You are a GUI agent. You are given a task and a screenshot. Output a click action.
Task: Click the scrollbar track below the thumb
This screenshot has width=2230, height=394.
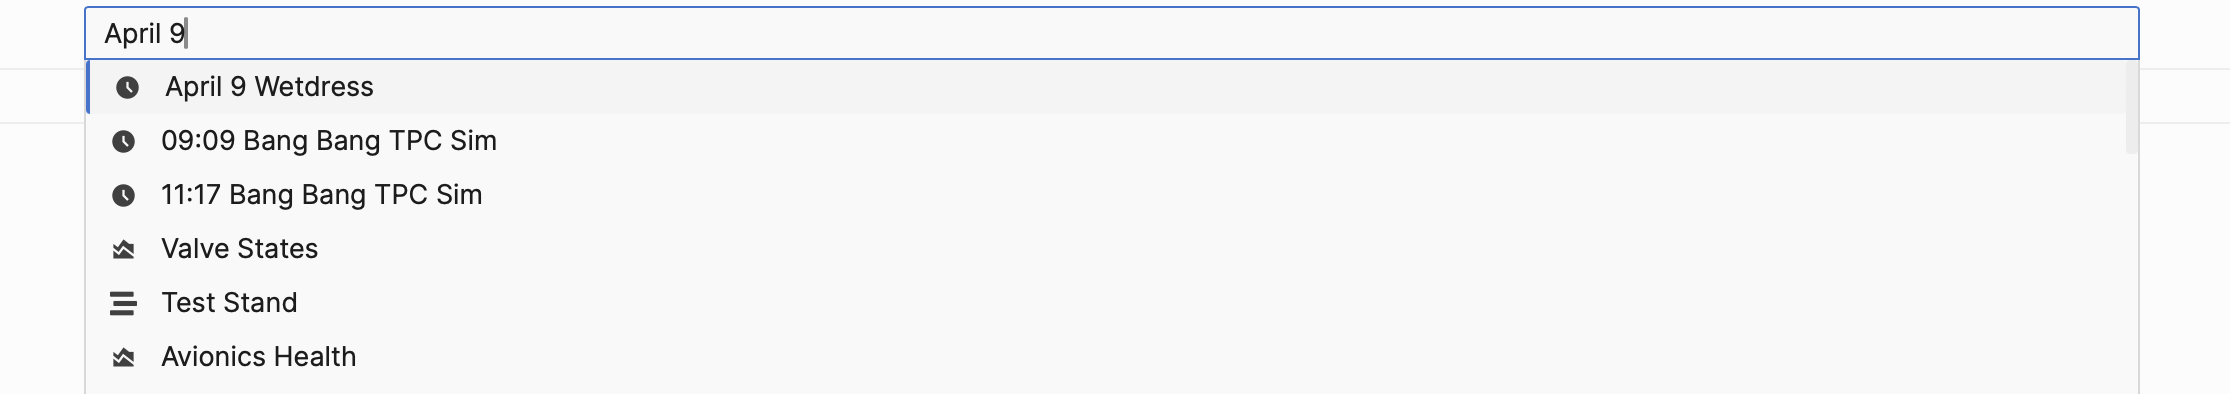point(2131,270)
